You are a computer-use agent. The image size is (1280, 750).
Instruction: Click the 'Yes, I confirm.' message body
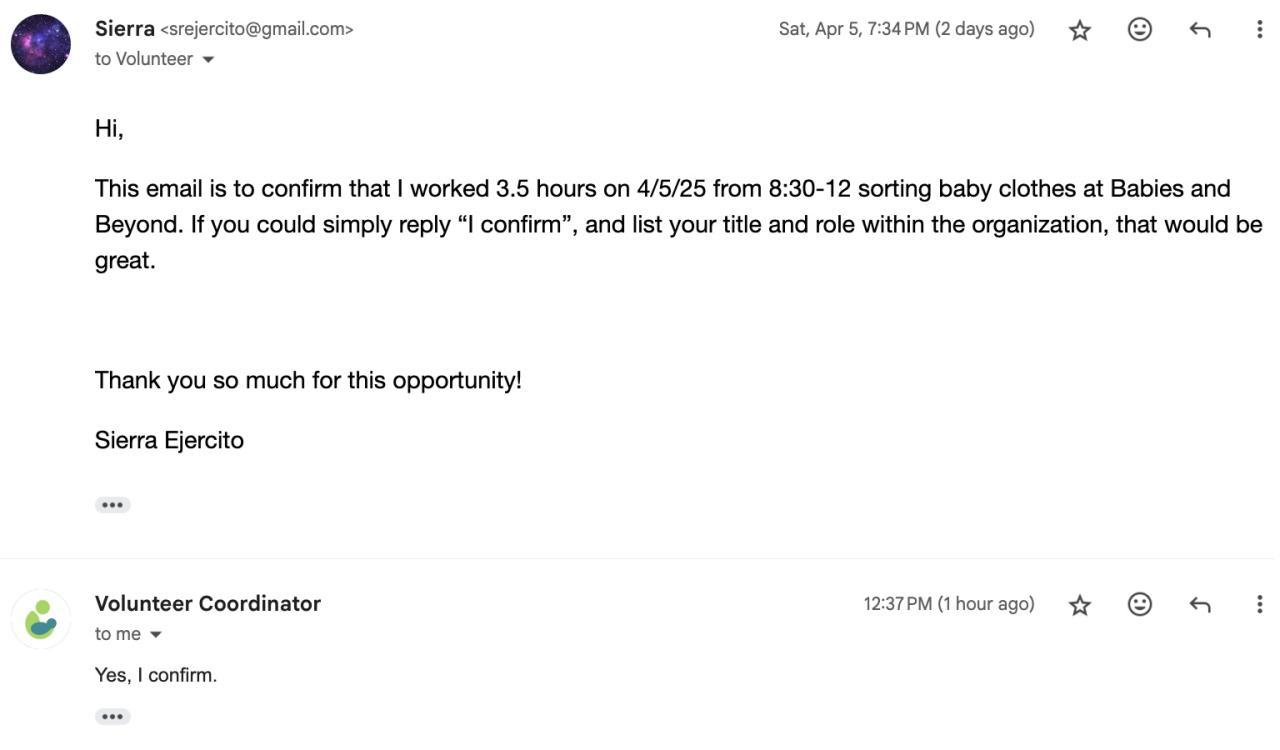(156, 675)
